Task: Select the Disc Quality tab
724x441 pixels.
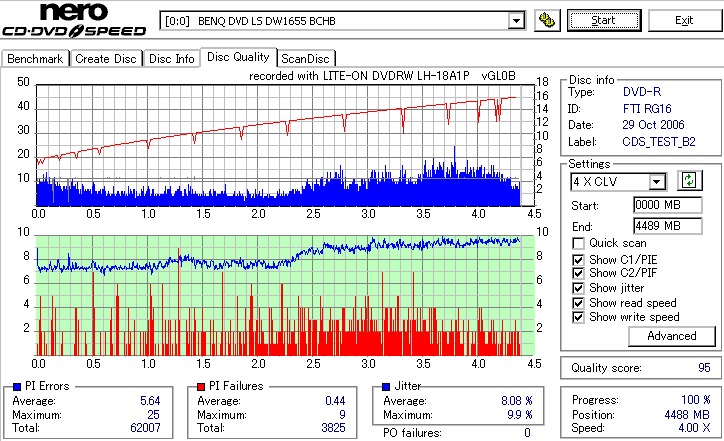Action: click(238, 57)
